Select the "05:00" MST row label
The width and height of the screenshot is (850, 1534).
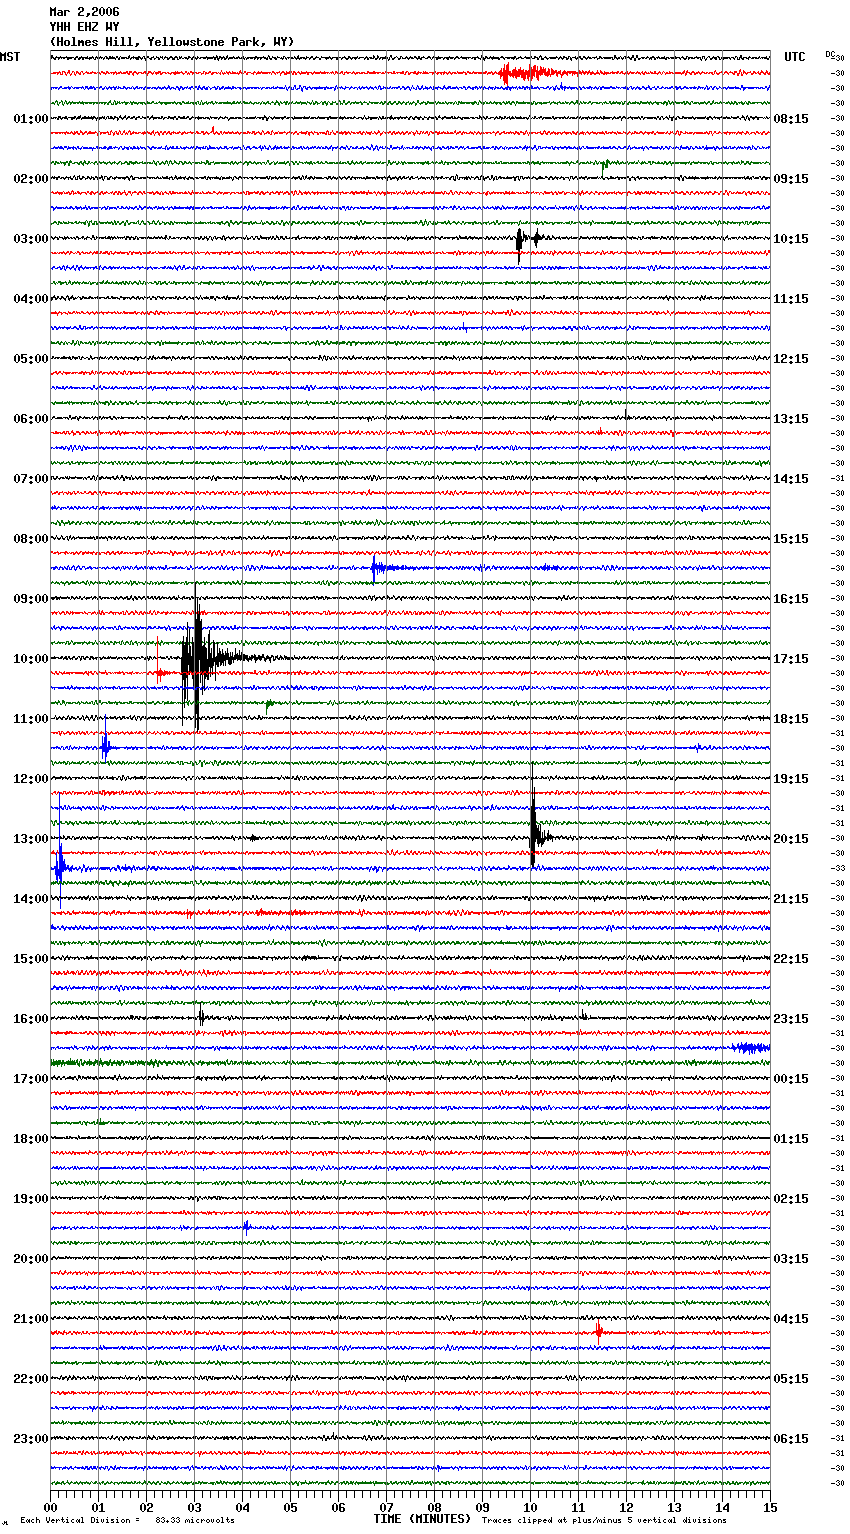[x=31, y=359]
